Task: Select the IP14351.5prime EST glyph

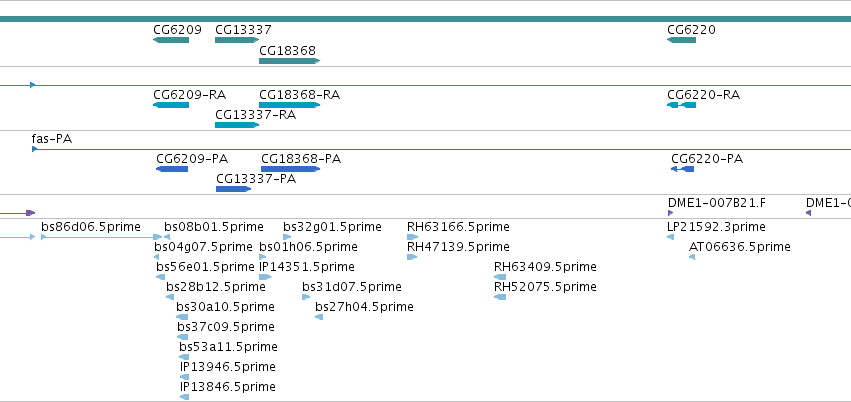Action: 265,277
